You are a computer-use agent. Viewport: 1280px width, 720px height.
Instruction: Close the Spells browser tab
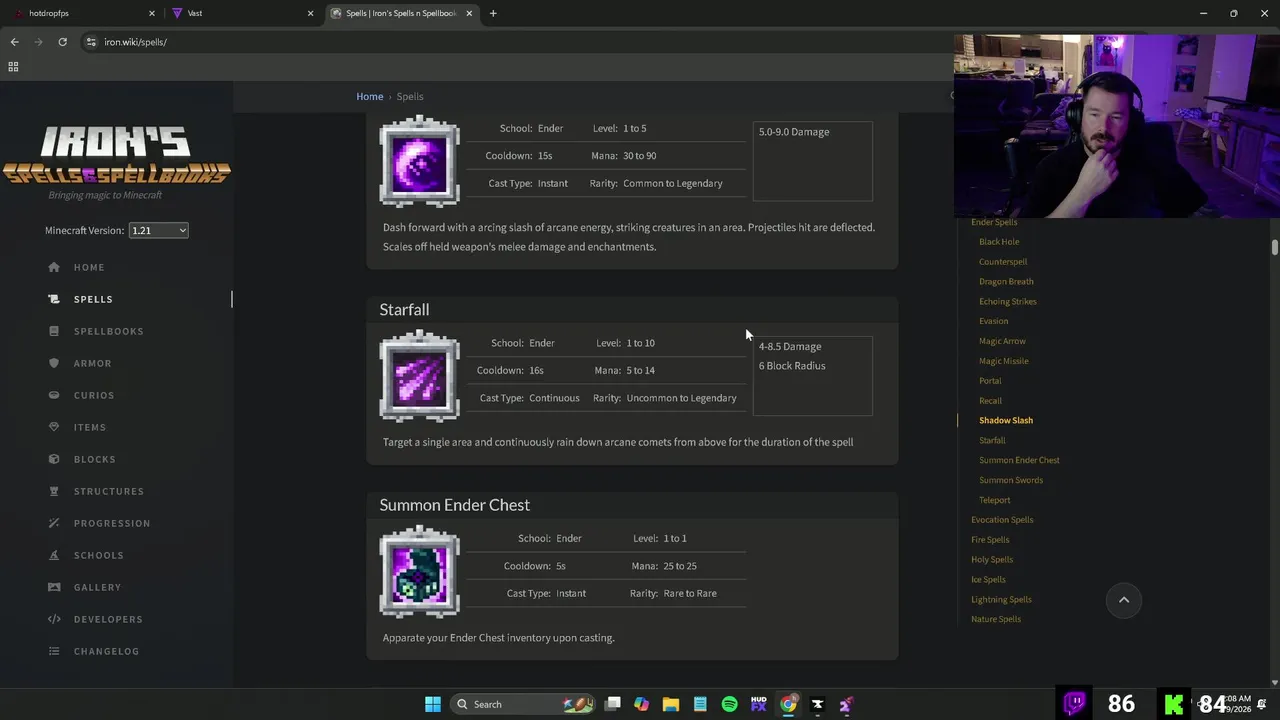tap(469, 13)
